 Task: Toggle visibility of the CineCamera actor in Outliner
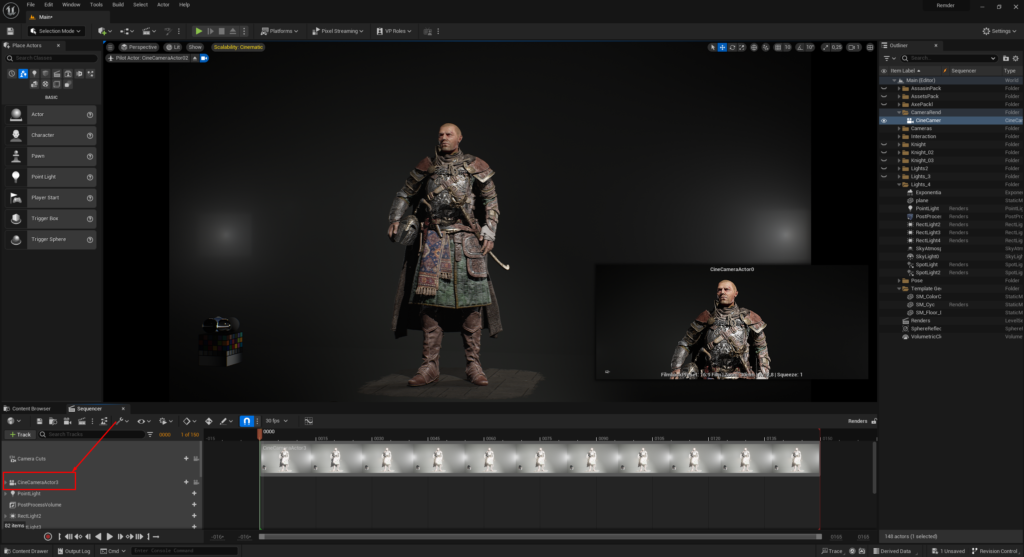point(883,120)
